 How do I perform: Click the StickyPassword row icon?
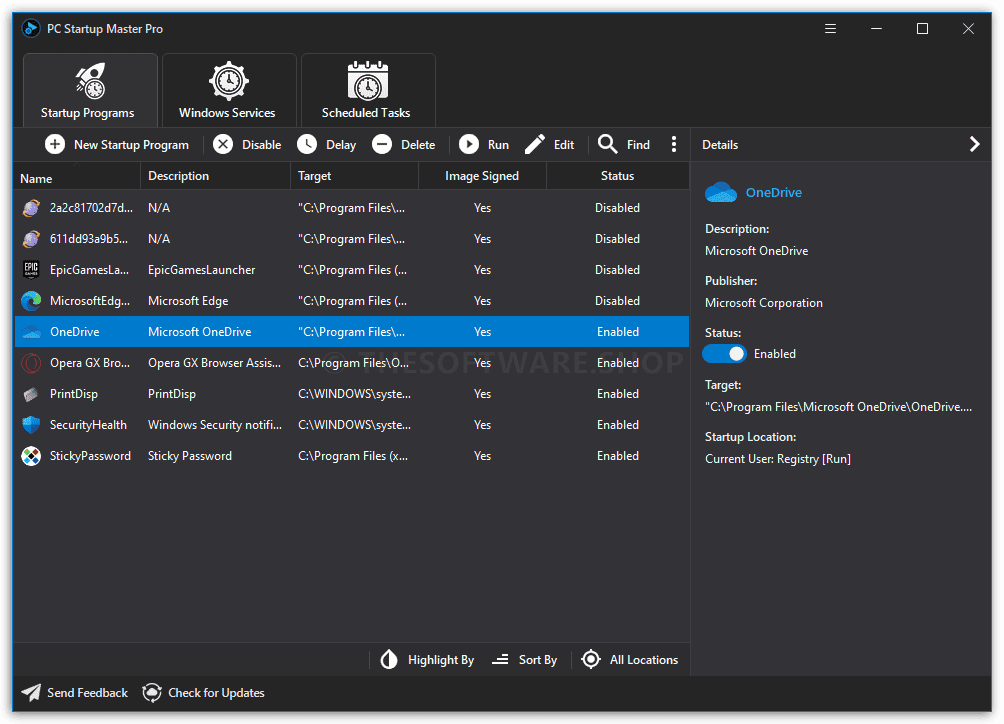click(31, 456)
